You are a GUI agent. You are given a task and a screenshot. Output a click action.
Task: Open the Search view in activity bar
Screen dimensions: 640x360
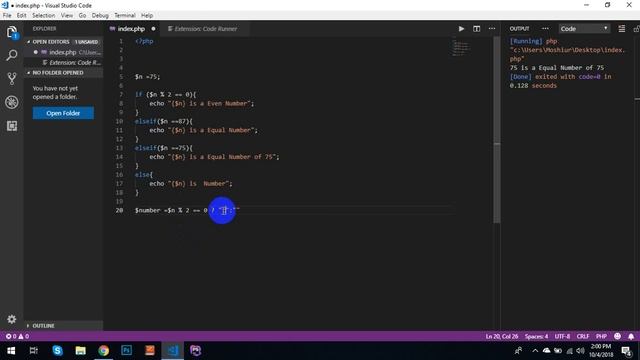(x=12, y=55)
